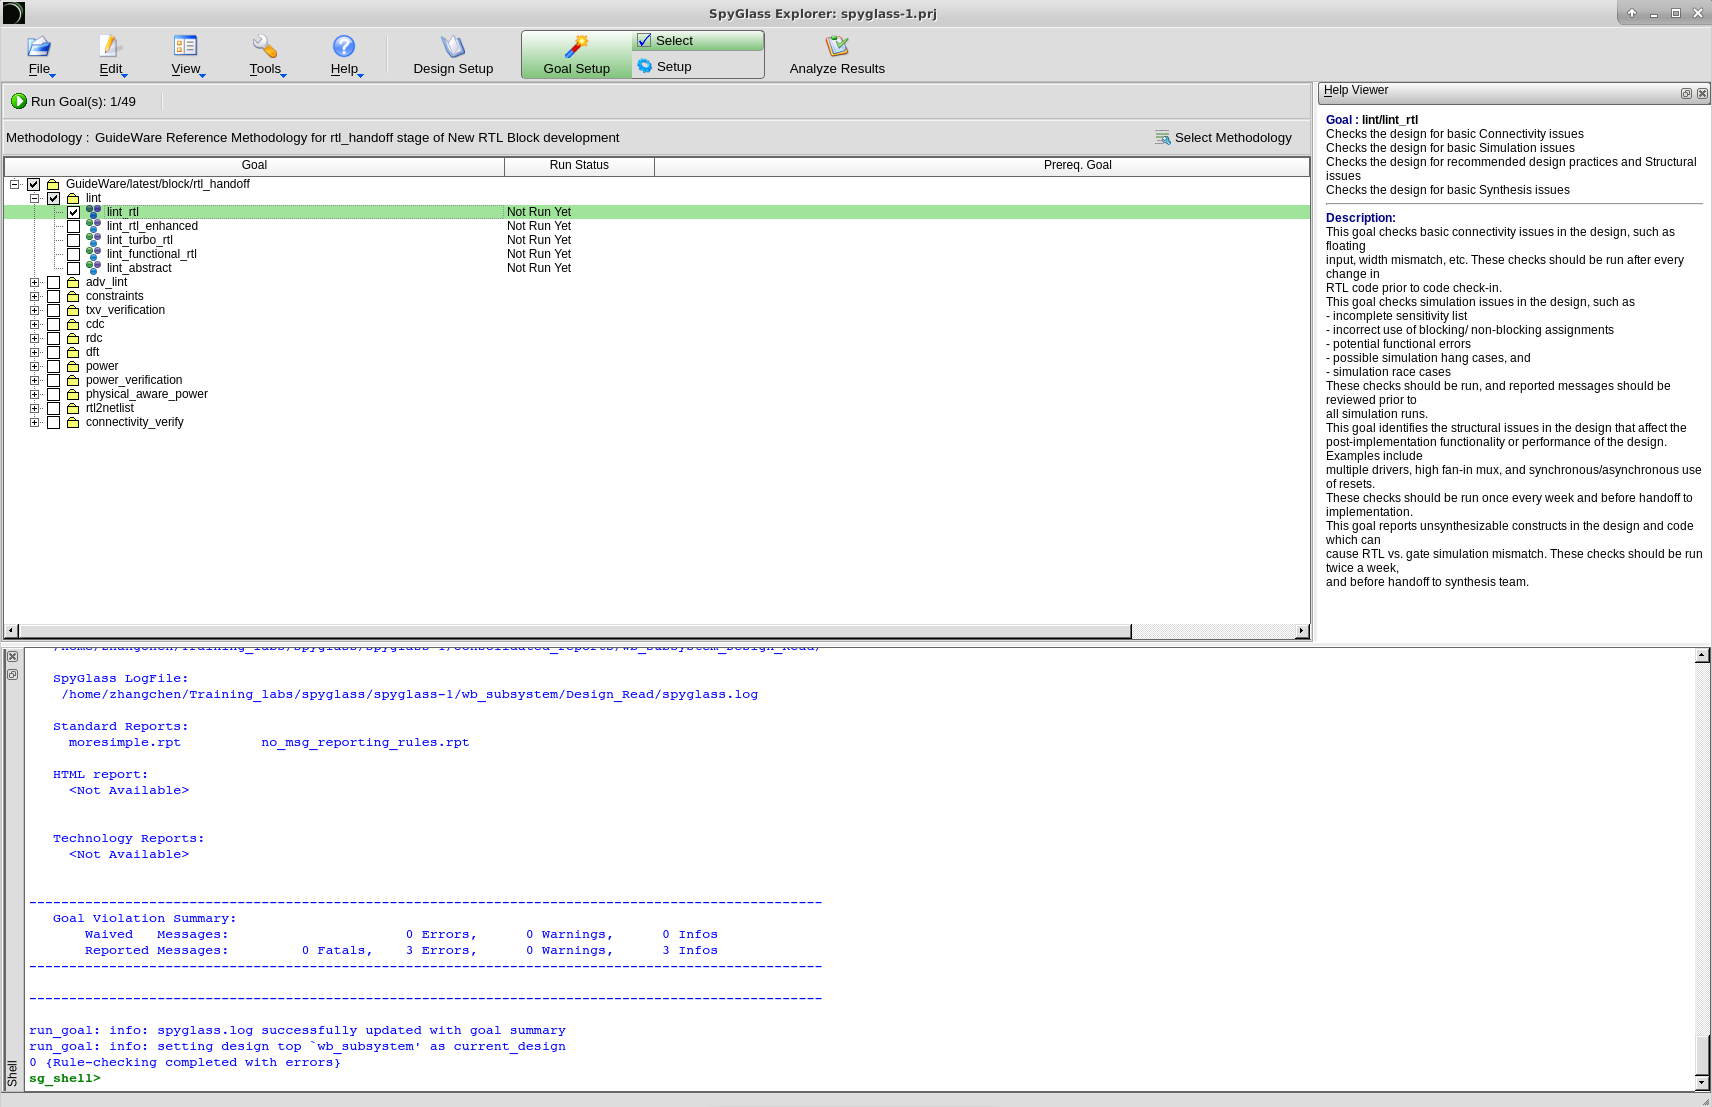Click the txv_verification folder icon
This screenshot has height=1107, width=1712.
73,310
